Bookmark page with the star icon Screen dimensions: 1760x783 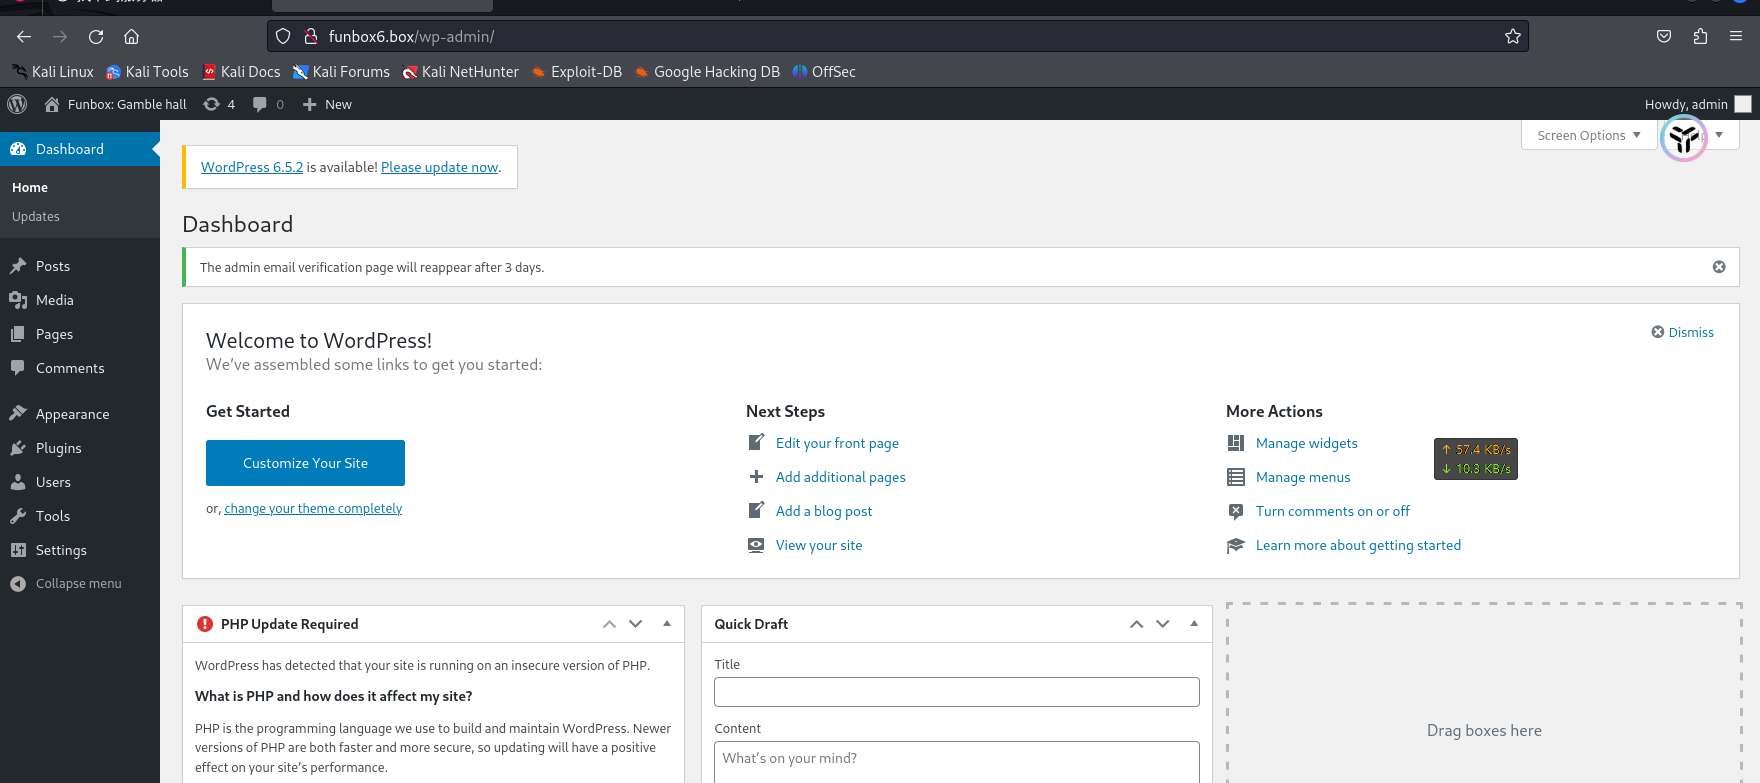[1512, 36]
